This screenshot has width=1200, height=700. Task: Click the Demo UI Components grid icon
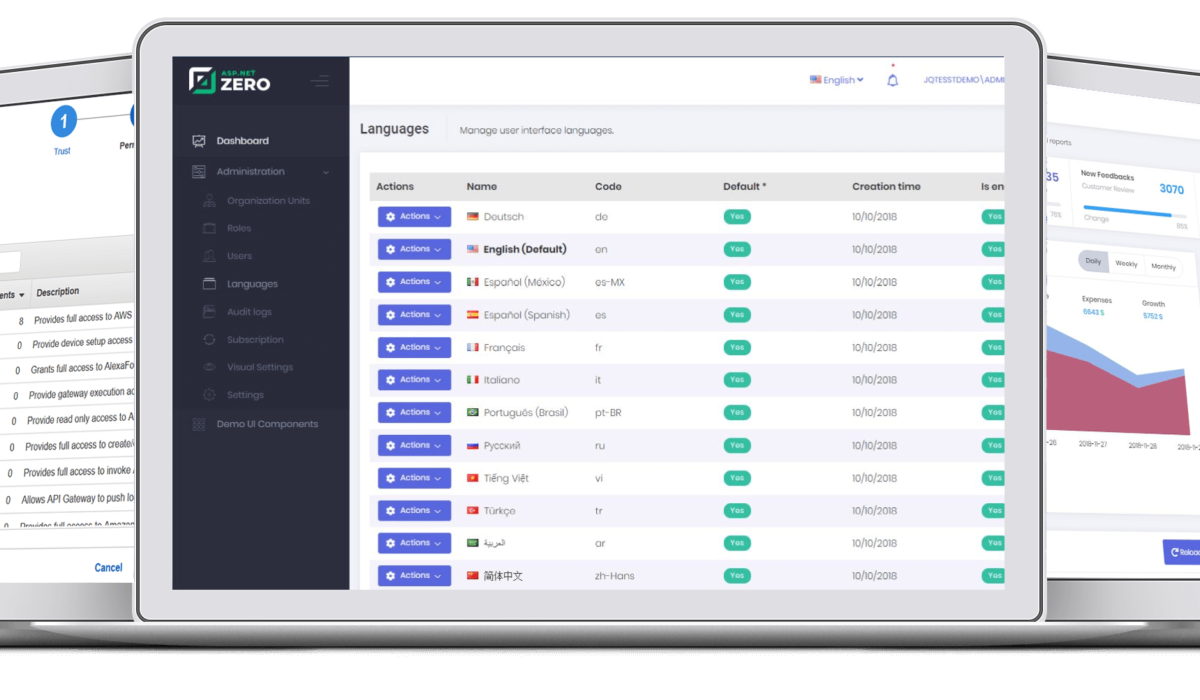point(199,424)
